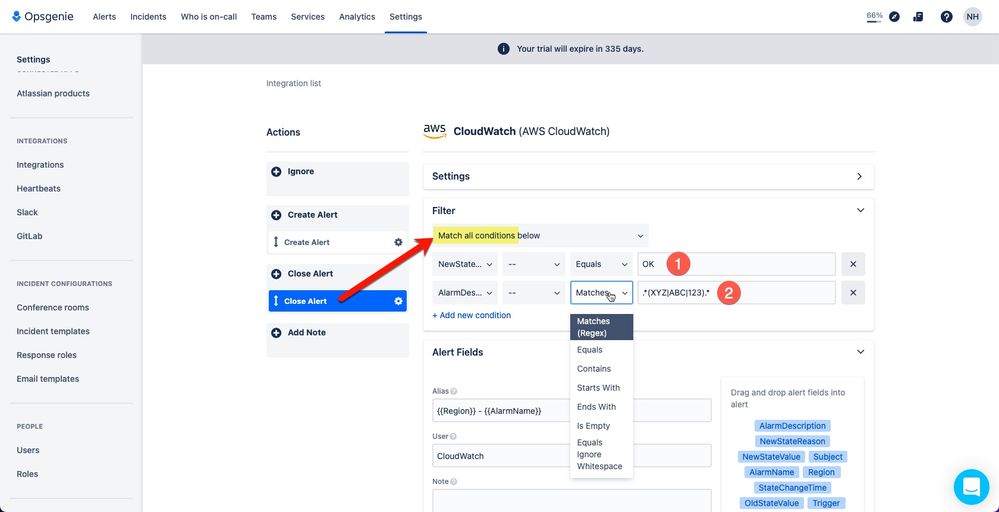Open the NewState field dropdown
The height and width of the screenshot is (512, 999).
click(x=465, y=264)
